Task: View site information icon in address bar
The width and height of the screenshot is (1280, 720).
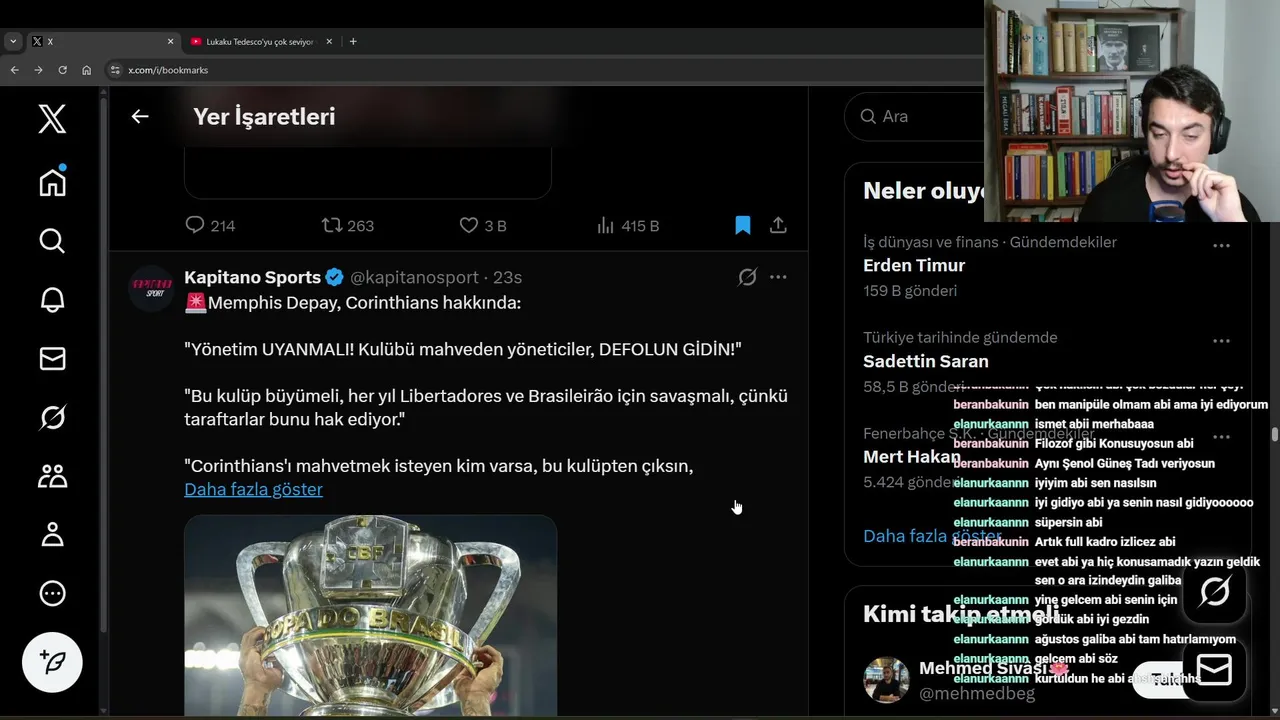Action: click(x=116, y=70)
